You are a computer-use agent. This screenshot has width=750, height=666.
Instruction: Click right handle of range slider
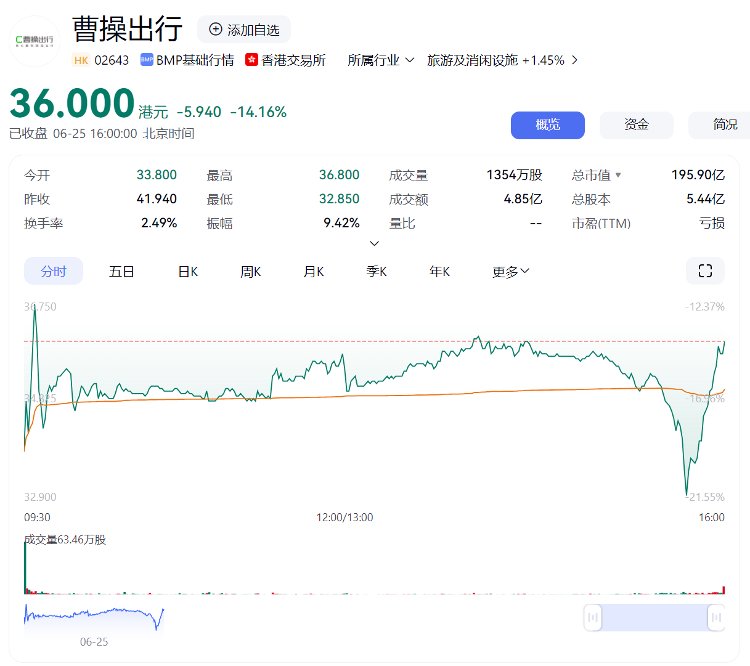pos(716,618)
